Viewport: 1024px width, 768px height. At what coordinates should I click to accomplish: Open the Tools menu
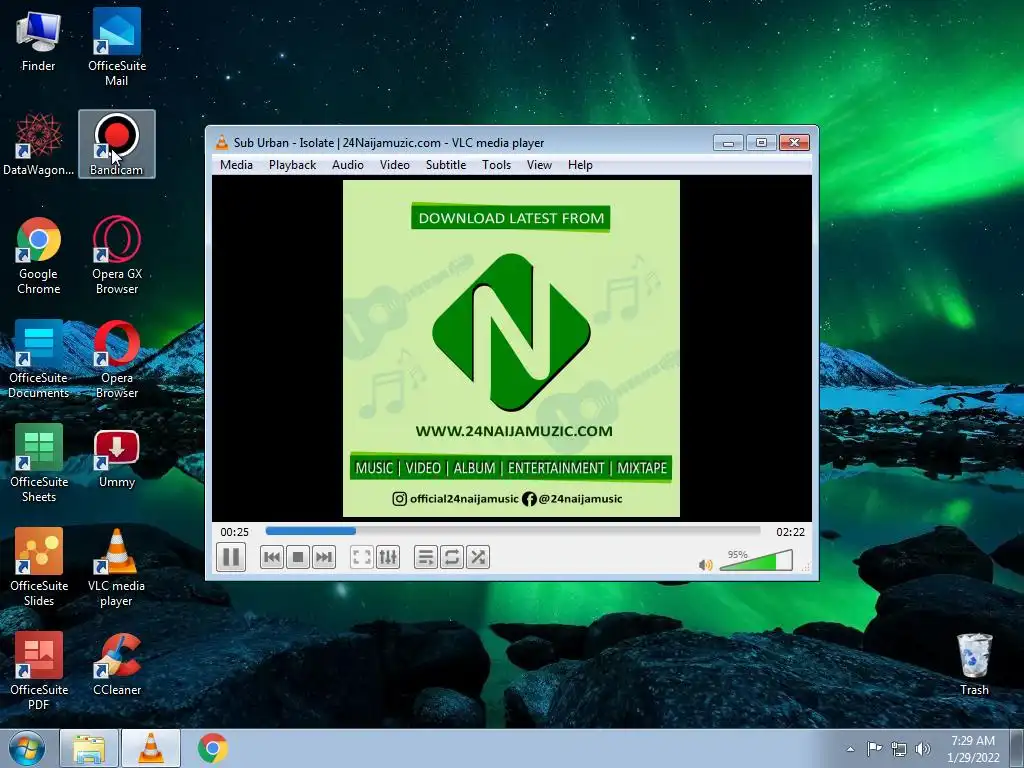(496, 165)
